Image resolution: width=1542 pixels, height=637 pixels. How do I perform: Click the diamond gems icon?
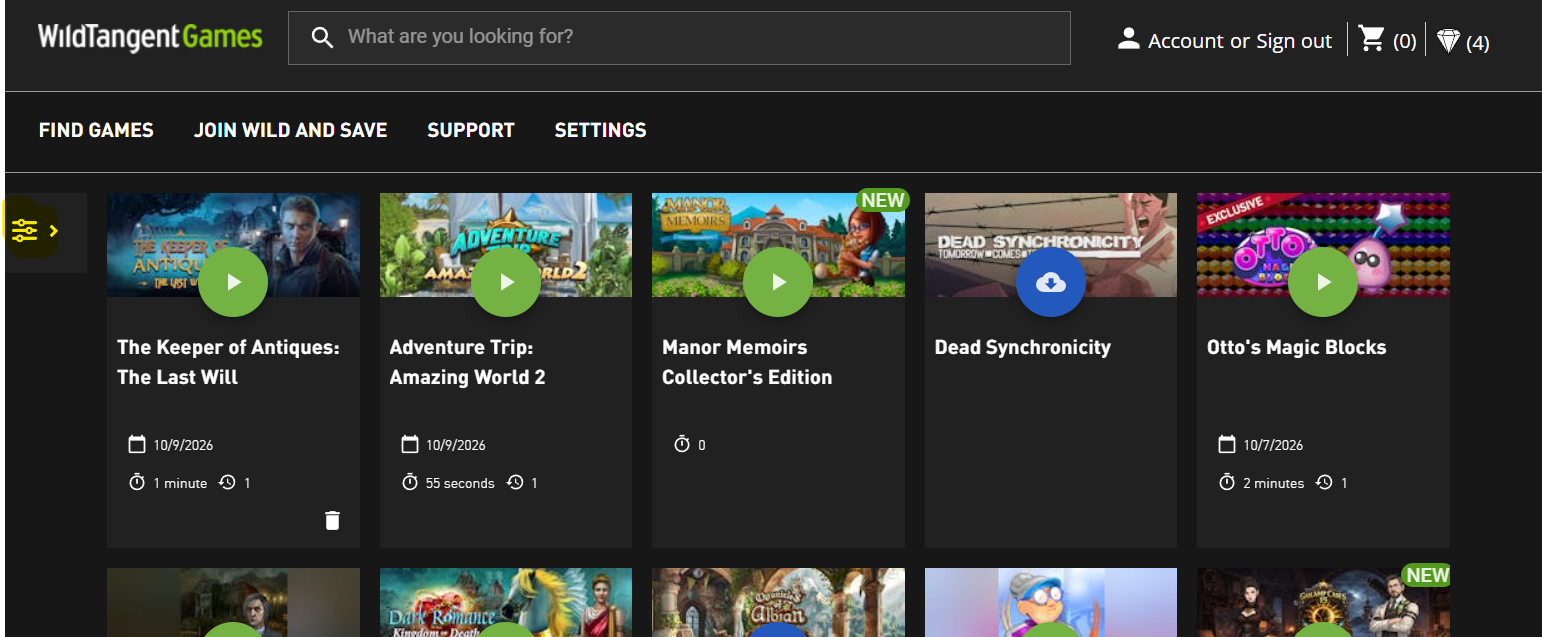1448,41
